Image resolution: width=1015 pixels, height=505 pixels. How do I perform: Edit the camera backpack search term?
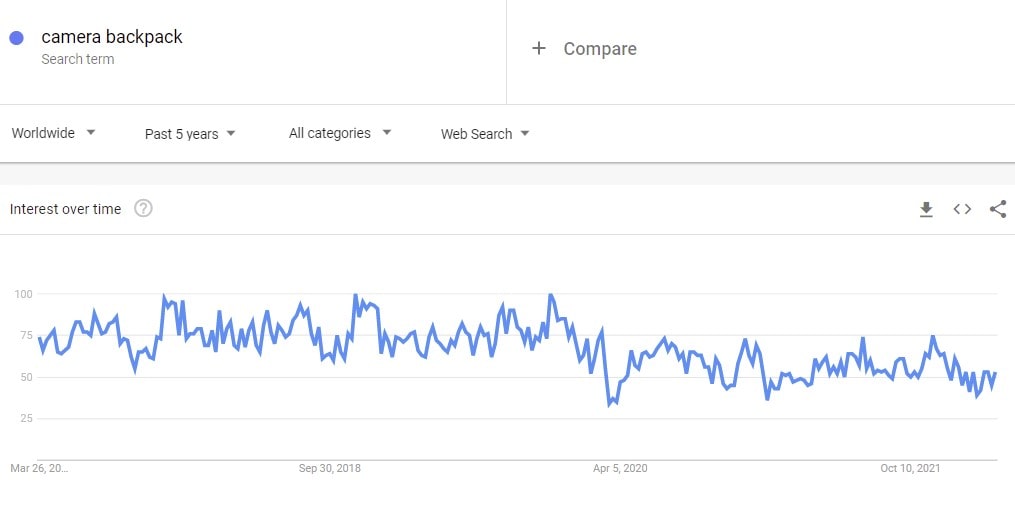(x=112, y=37)
